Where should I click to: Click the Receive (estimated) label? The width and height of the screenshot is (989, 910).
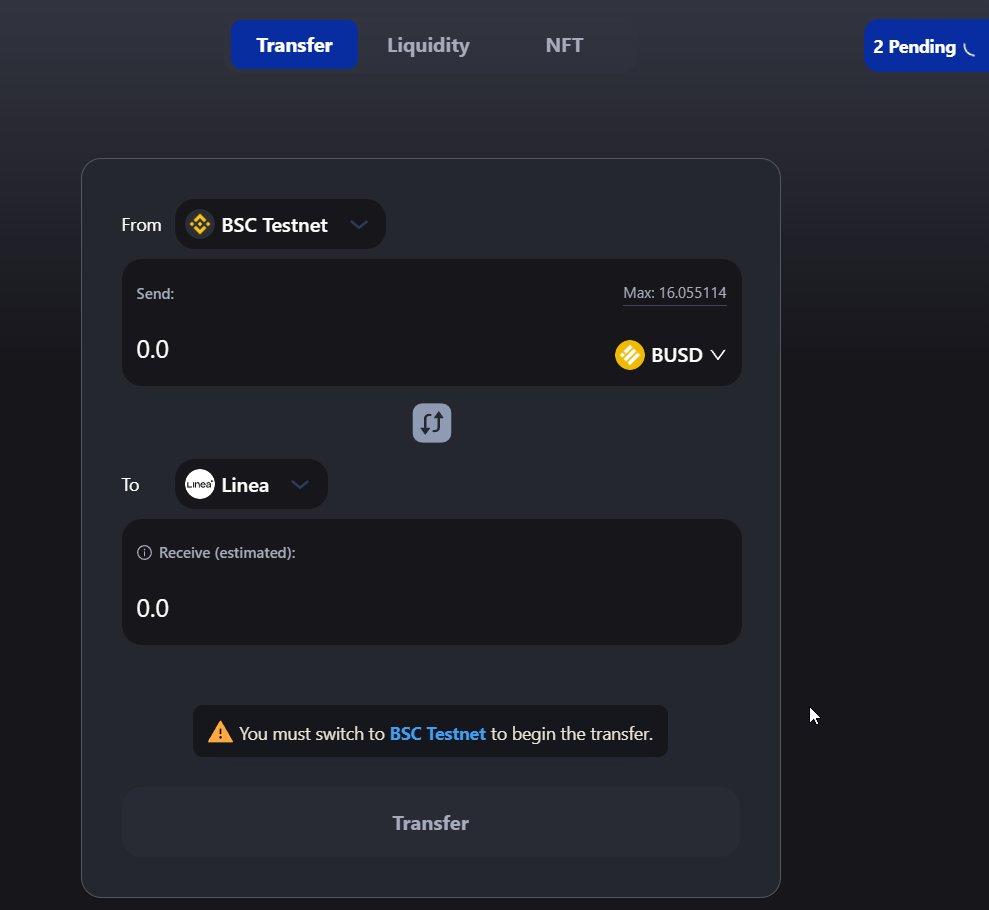pos(227,552)
